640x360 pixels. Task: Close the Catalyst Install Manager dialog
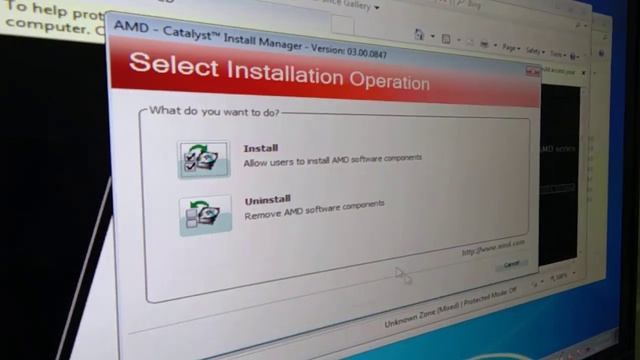tap(533, 72)
